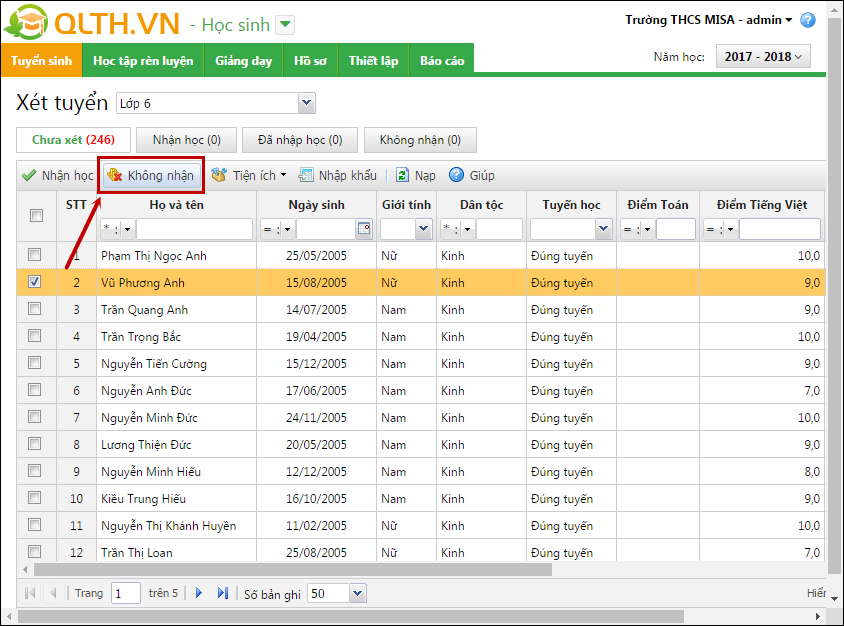
Task: Open calendar picker in Ngày sinh filter
Action: (363, 229)
